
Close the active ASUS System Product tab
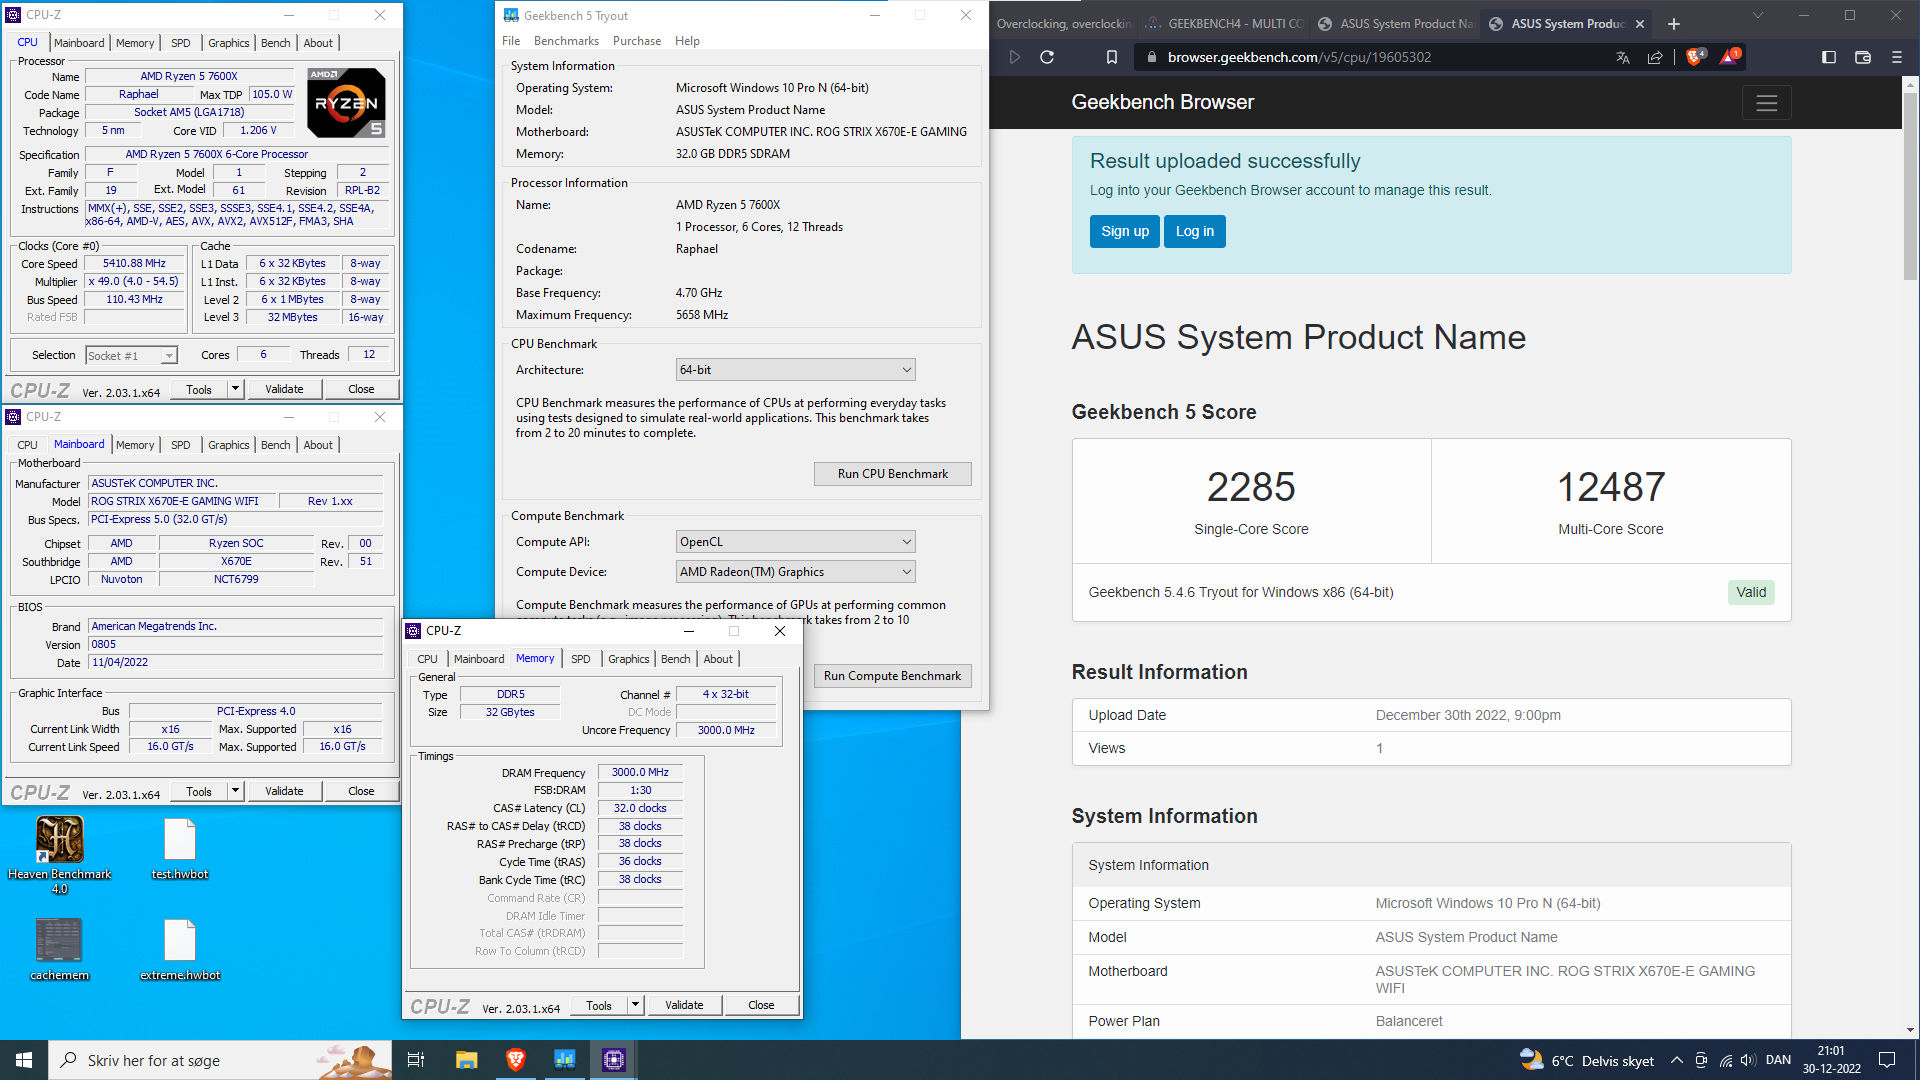pyautogui.click(x=1640, y=24)
